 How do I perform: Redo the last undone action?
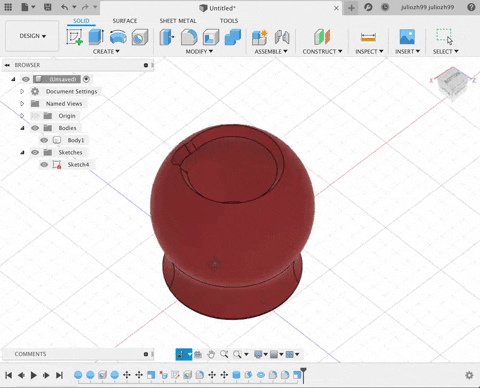coord(85,7)
